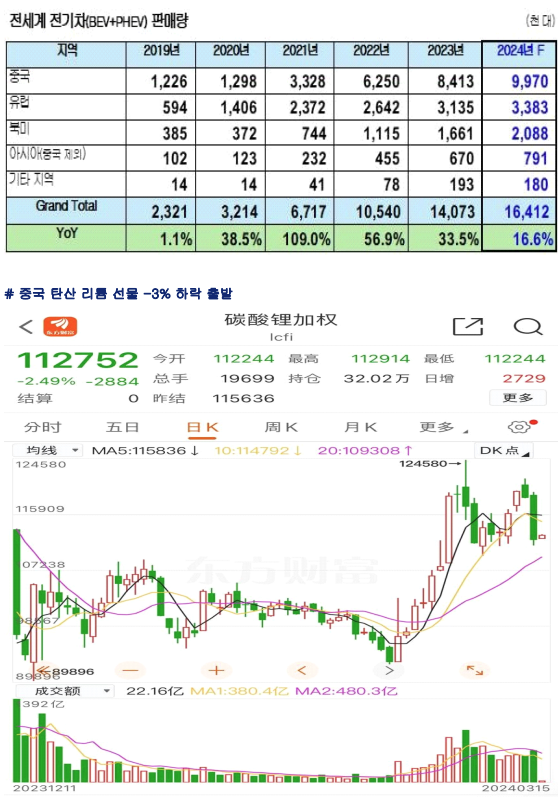Zoom out chart with minus button
Viewport: 558px width, 801px height.
coord(130,670)
